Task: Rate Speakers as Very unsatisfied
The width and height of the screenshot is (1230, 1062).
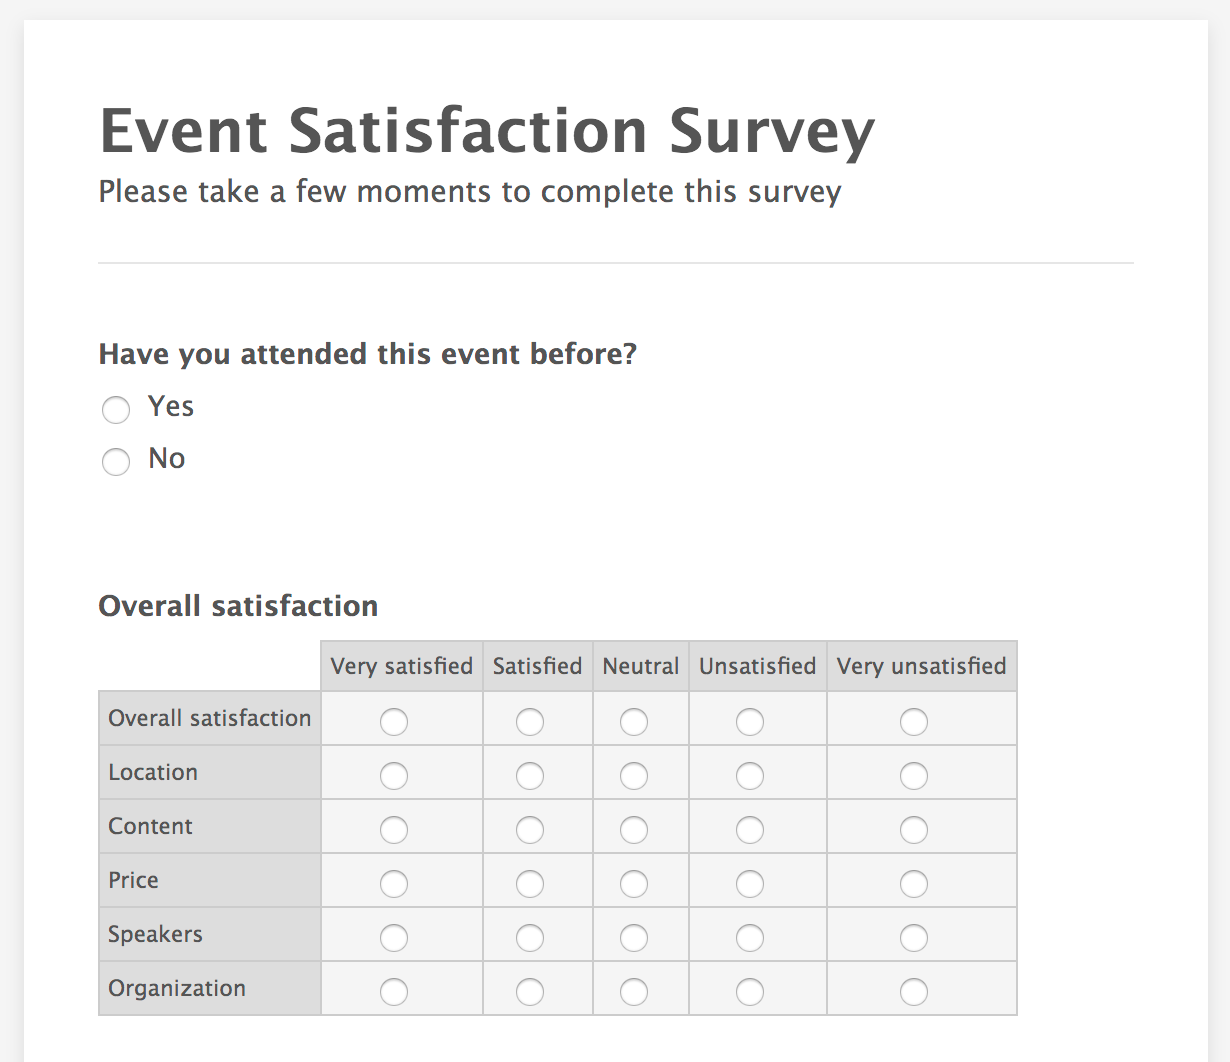Action: coord(914,938)
